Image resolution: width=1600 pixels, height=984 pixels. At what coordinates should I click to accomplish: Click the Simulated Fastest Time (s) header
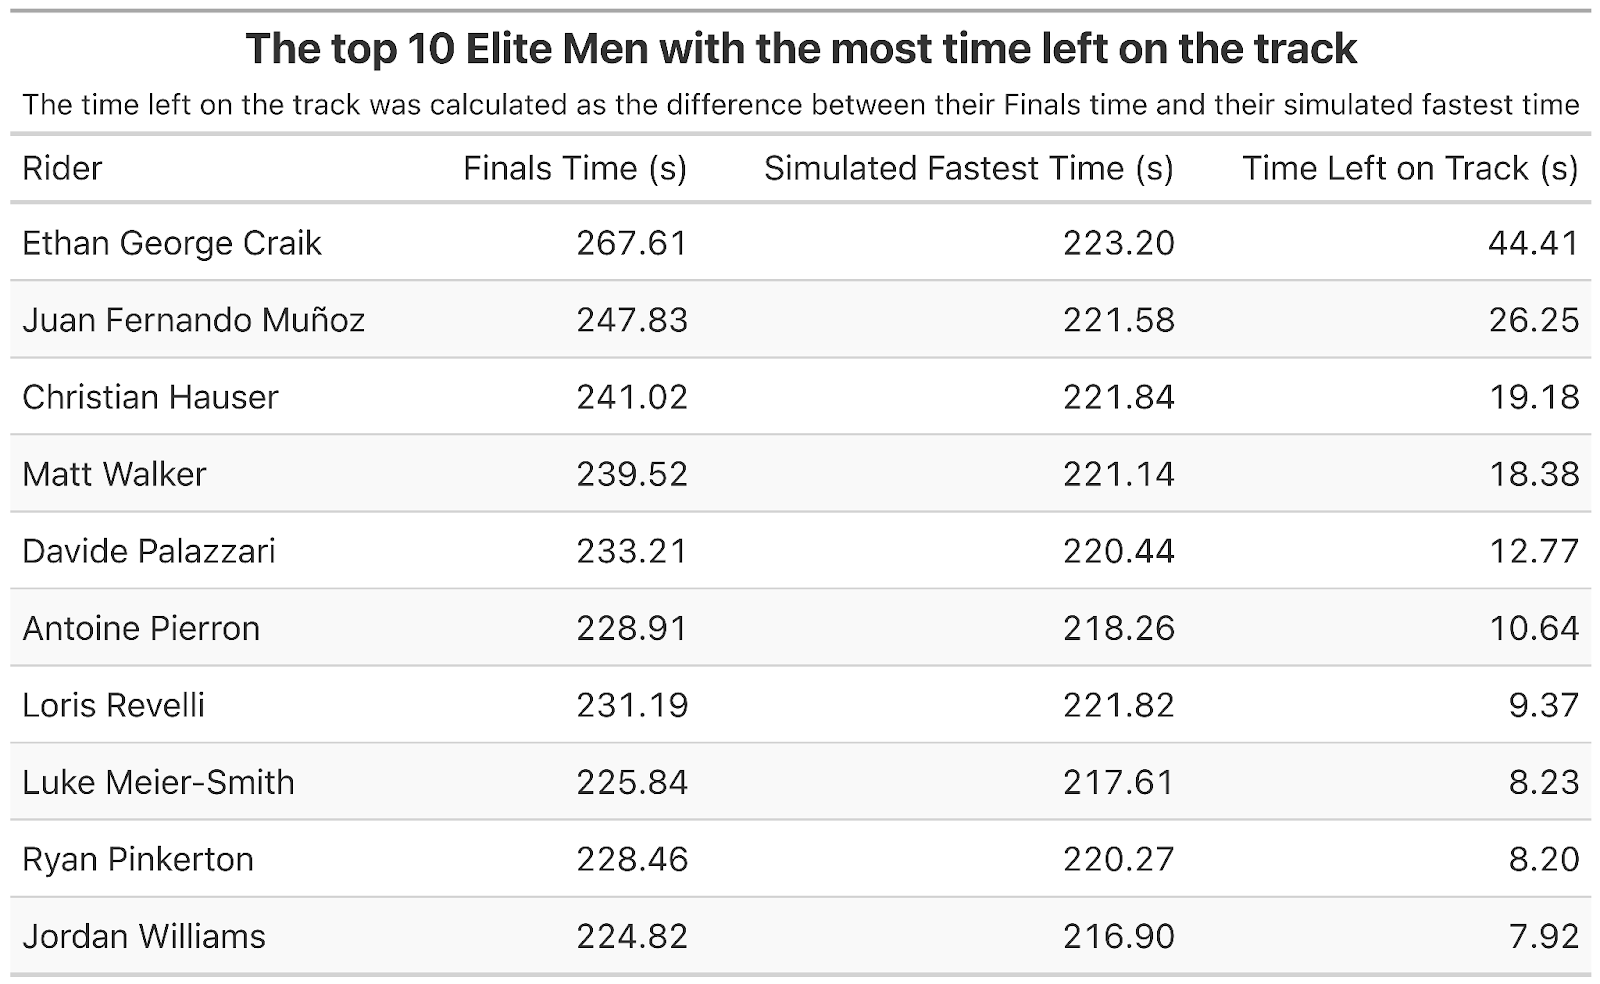point(968,168)
